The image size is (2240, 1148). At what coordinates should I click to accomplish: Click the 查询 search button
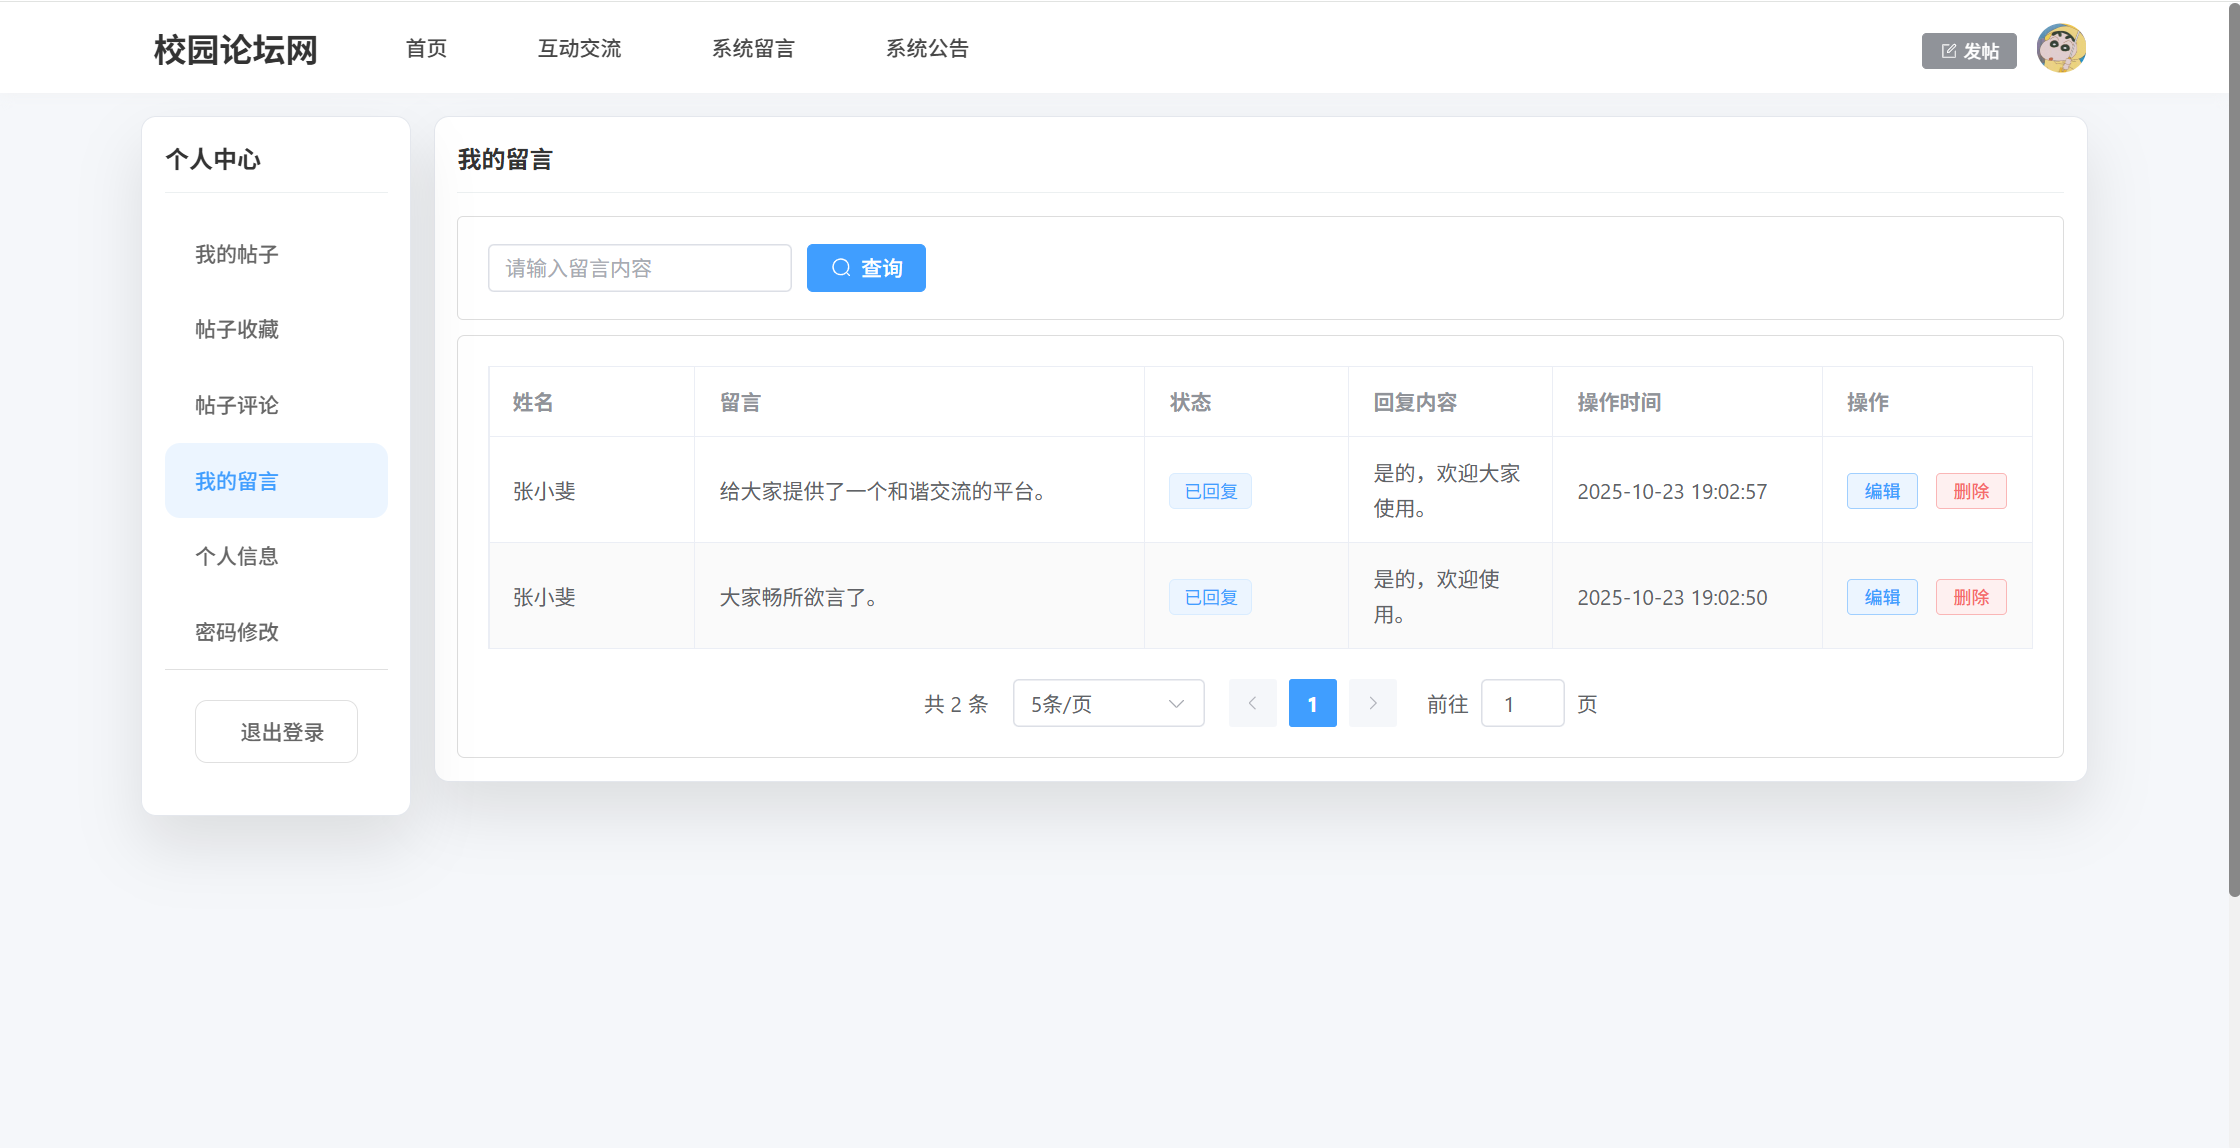866,268
